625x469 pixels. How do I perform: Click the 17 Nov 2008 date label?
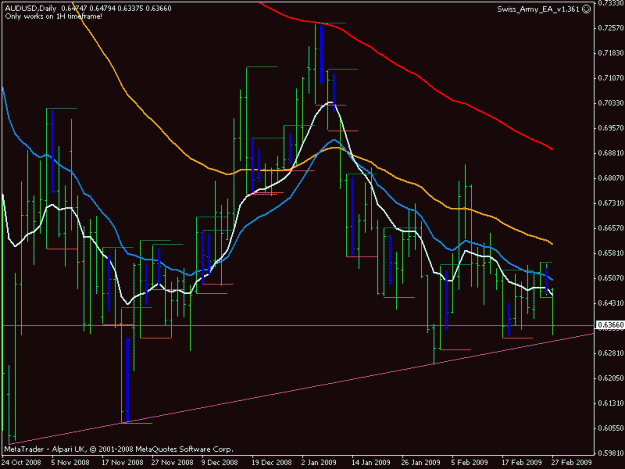pyautogui.click(x=122, y=462)
